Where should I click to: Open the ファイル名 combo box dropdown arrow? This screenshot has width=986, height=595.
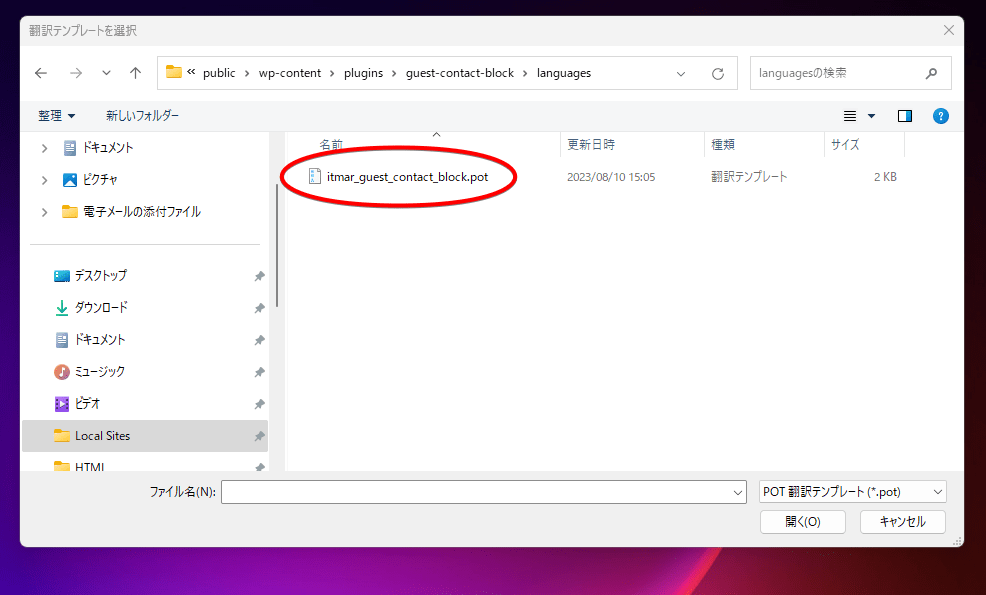pyautogui.click(x=738, y=492)
